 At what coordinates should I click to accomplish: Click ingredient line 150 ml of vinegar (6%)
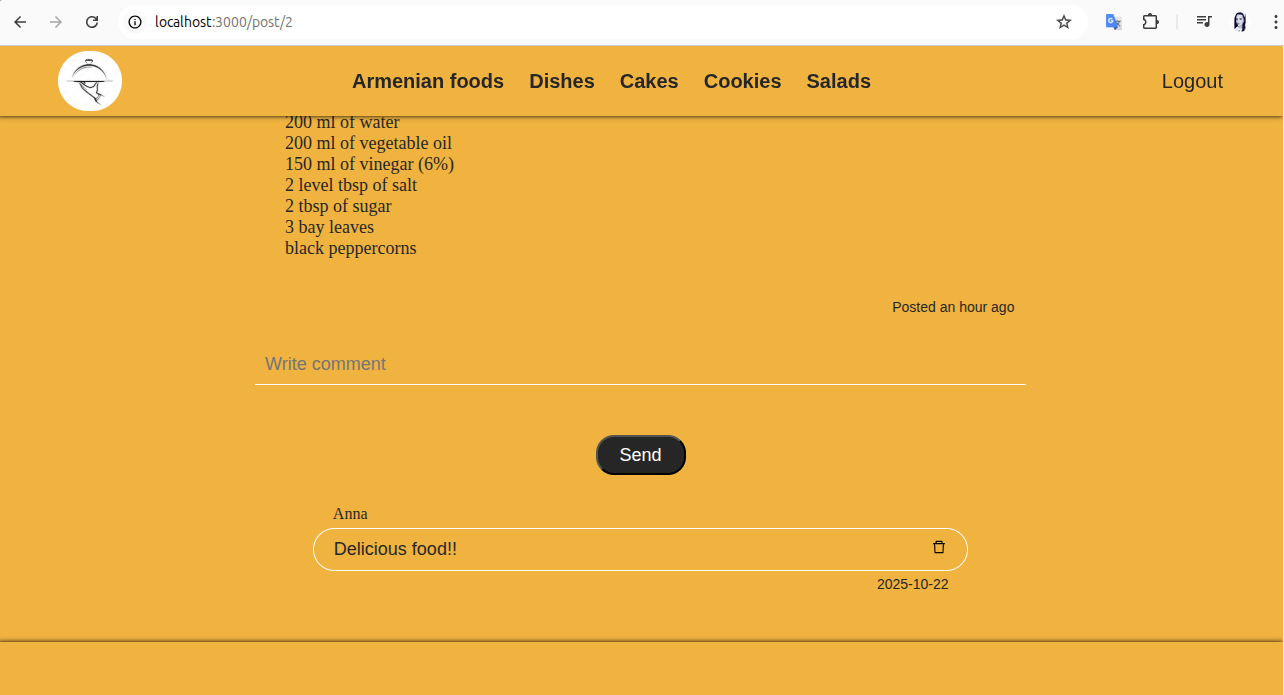pos(369,164)
